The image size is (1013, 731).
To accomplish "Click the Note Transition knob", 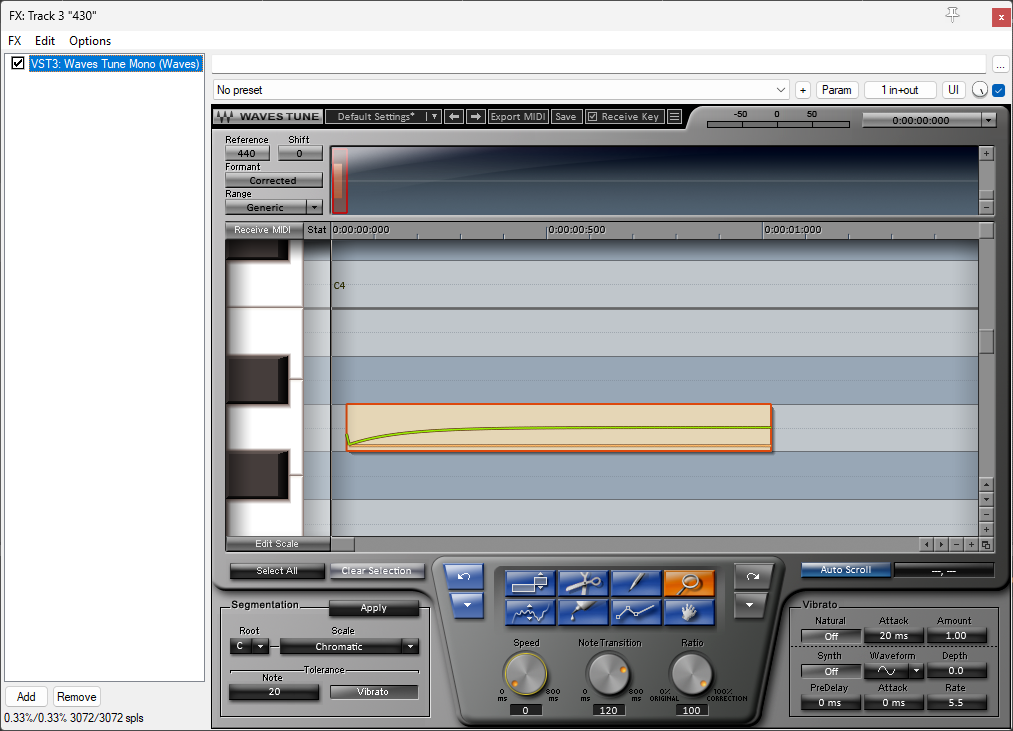I will click(x=608, y=673).
